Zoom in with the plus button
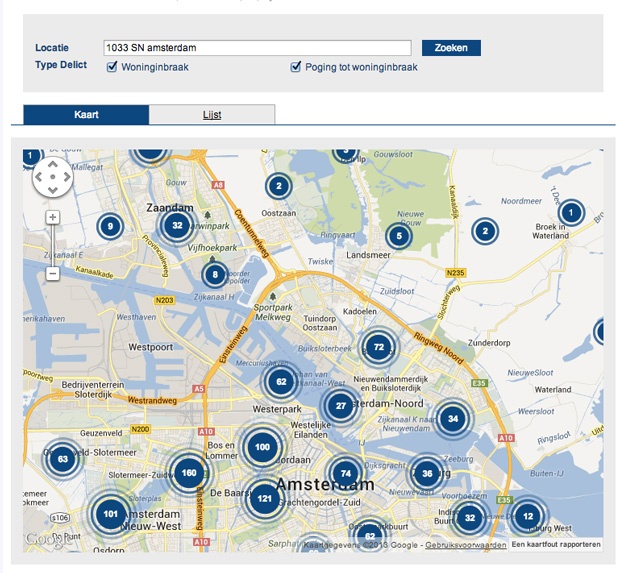Screen dimensions: 620x573 (x=53, y=217)
